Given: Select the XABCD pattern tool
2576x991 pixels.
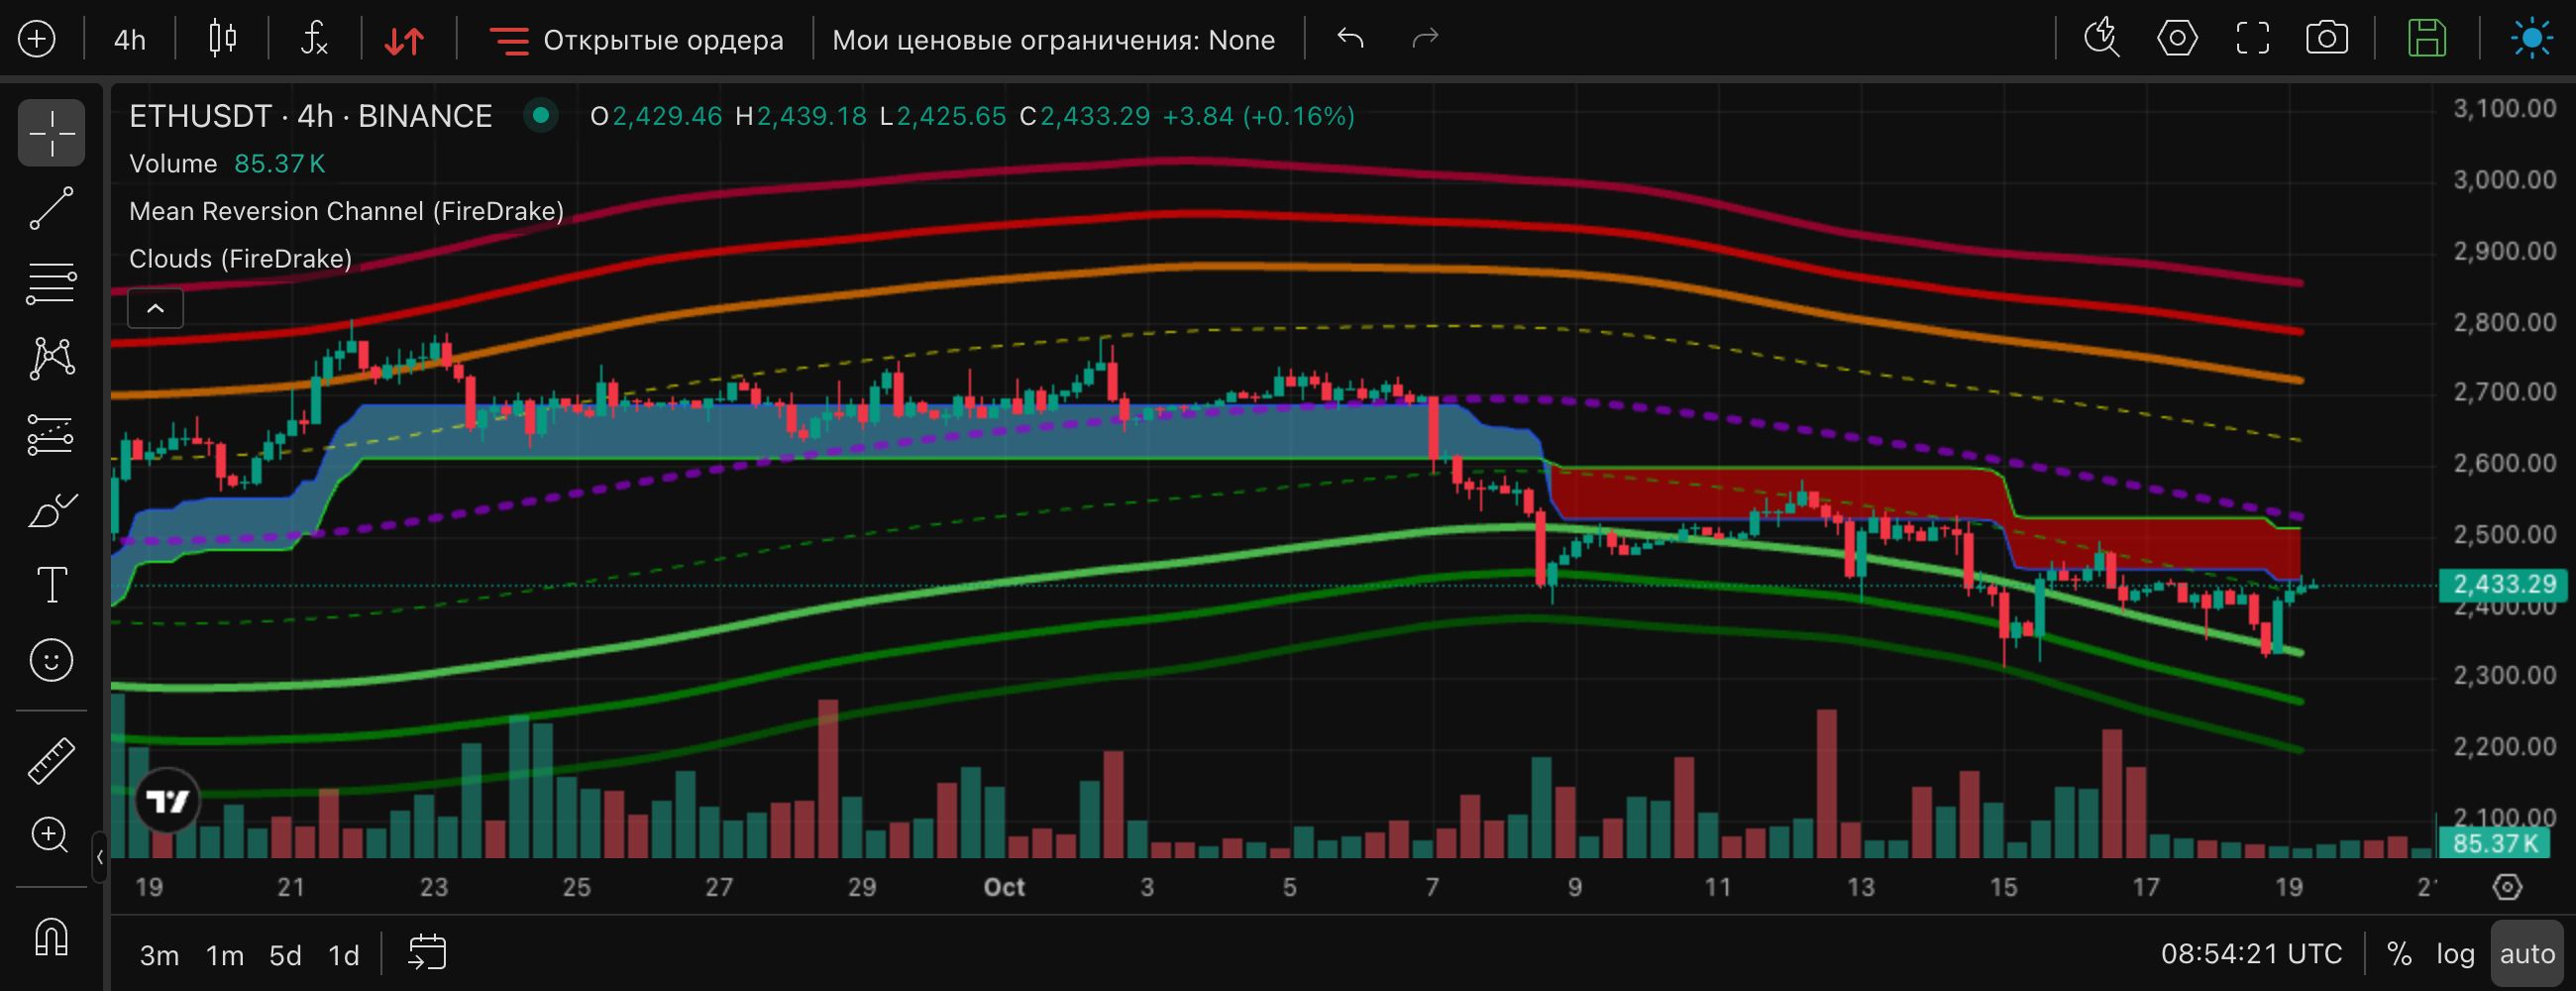Looking at the screenshot, I should click(51, 358).
